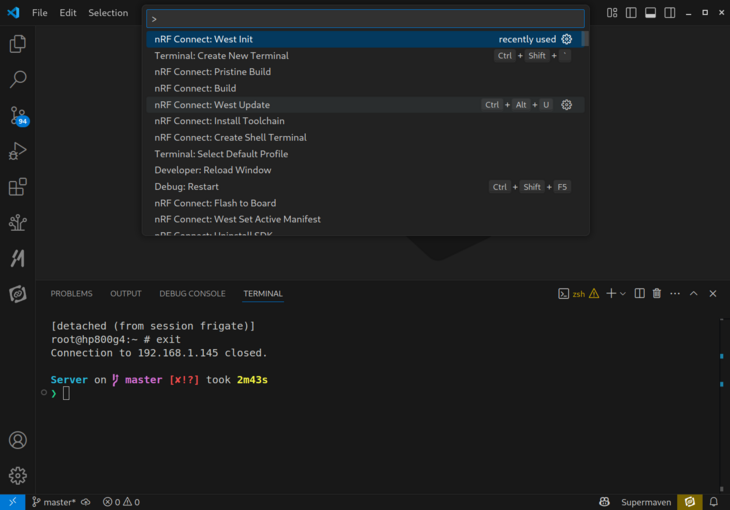Image resolution: width=730 pixels, height=510 pixels.
Task: Split the terminal
Action: tap(640, 293)
